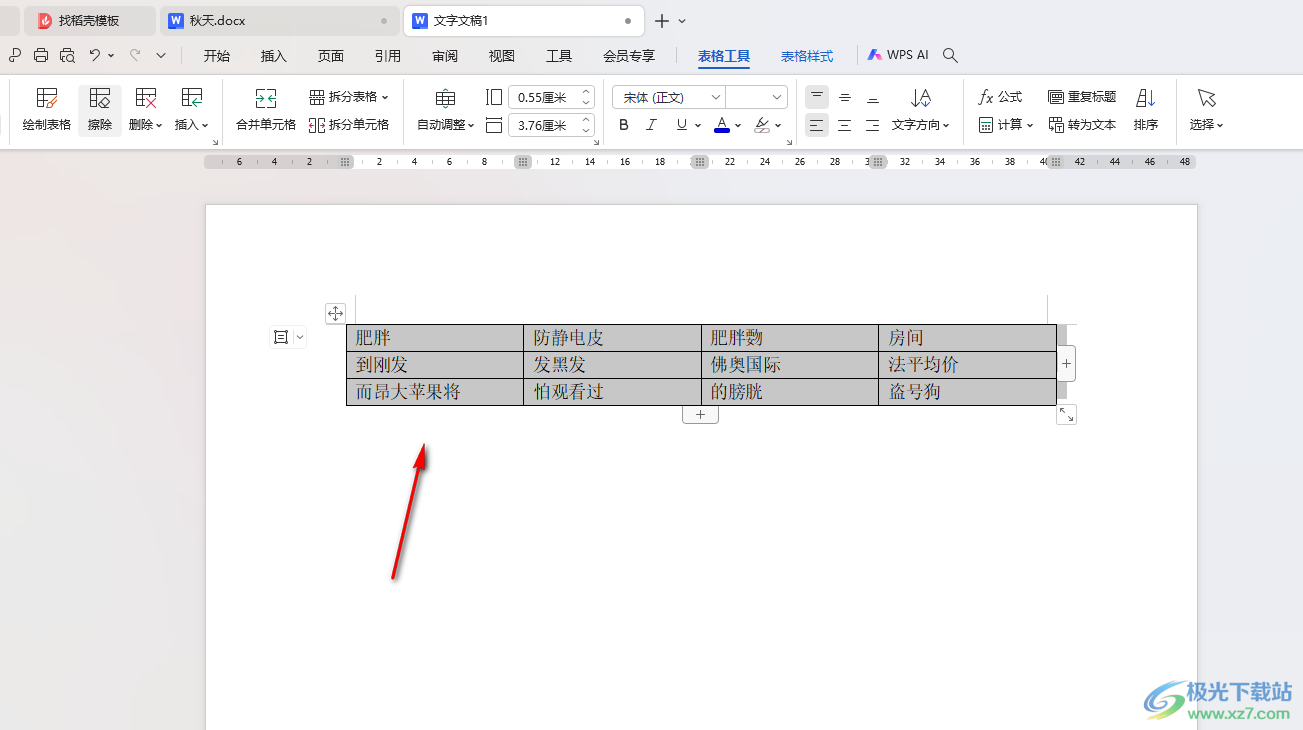Click the undo arrow icon
The image size is (1303, 730).
coord(95,56)
